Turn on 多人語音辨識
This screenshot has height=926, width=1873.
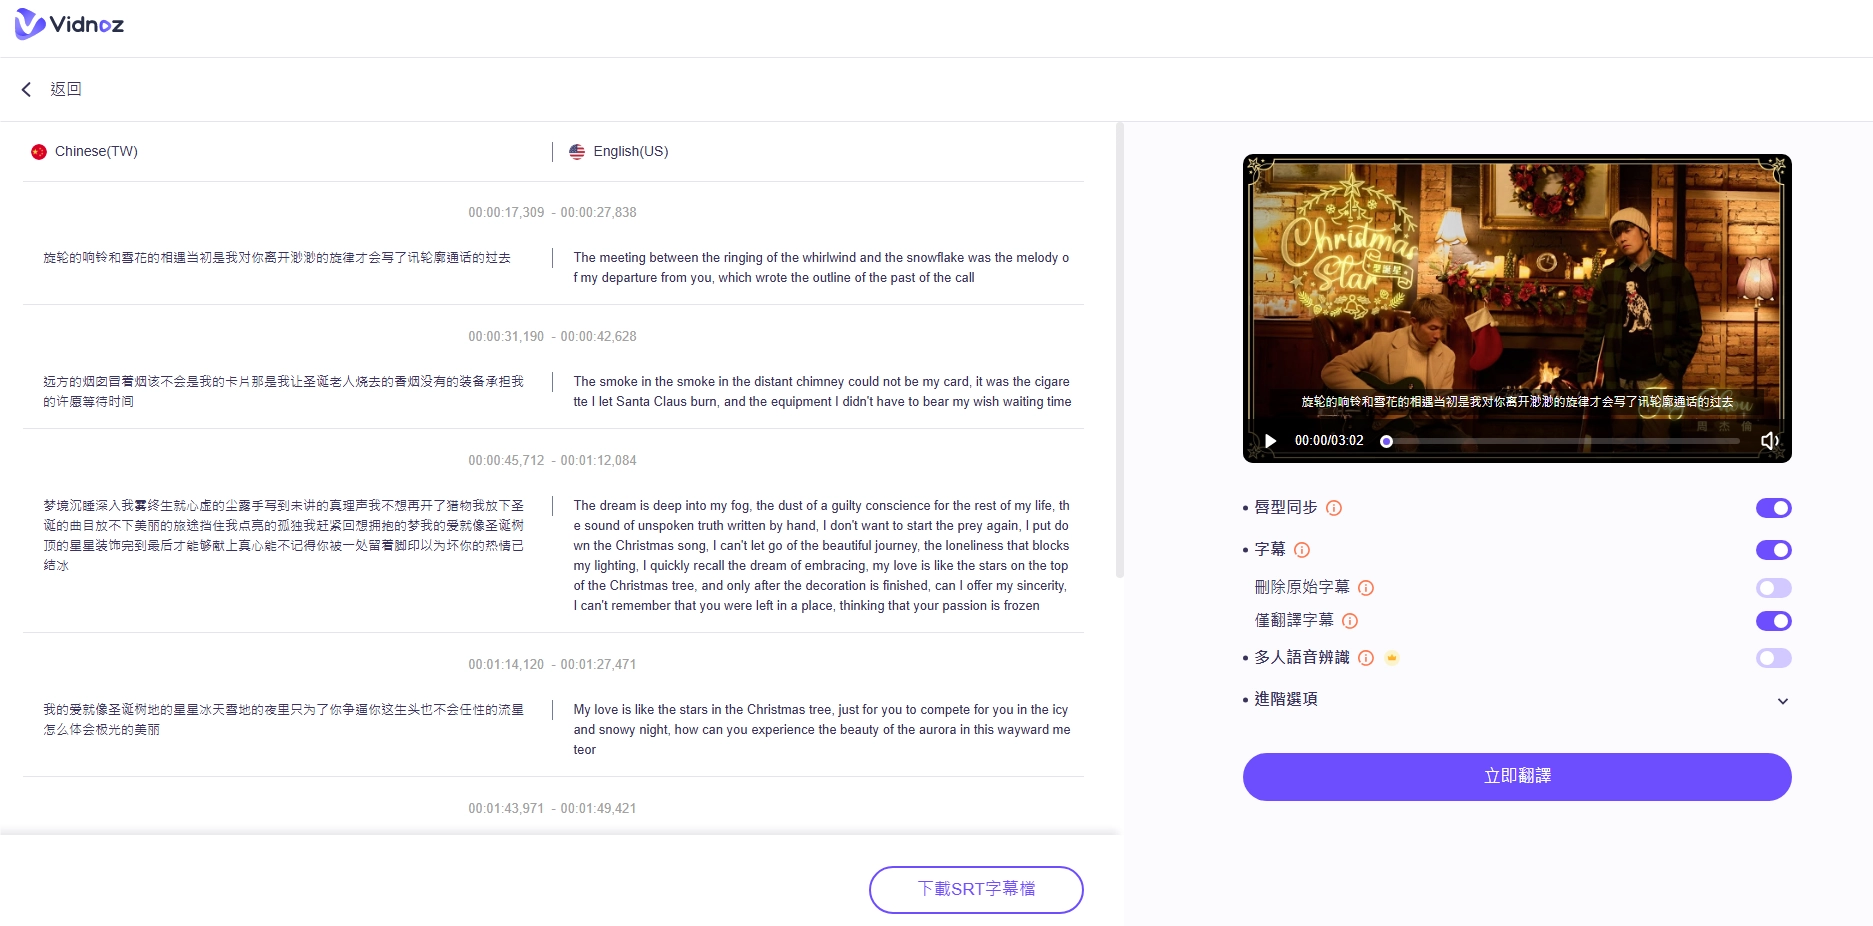pyautogui.click(x=1774, y=658)
